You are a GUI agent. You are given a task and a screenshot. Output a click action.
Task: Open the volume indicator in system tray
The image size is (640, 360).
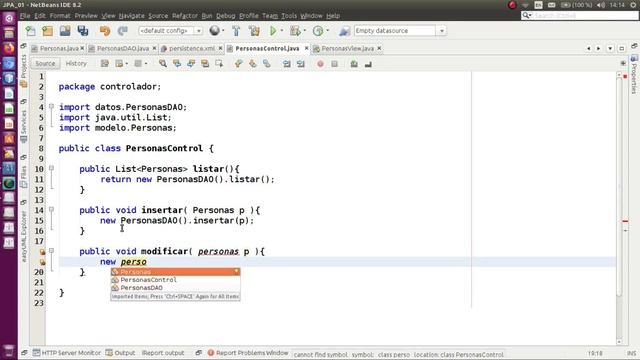tap(601, 5)
